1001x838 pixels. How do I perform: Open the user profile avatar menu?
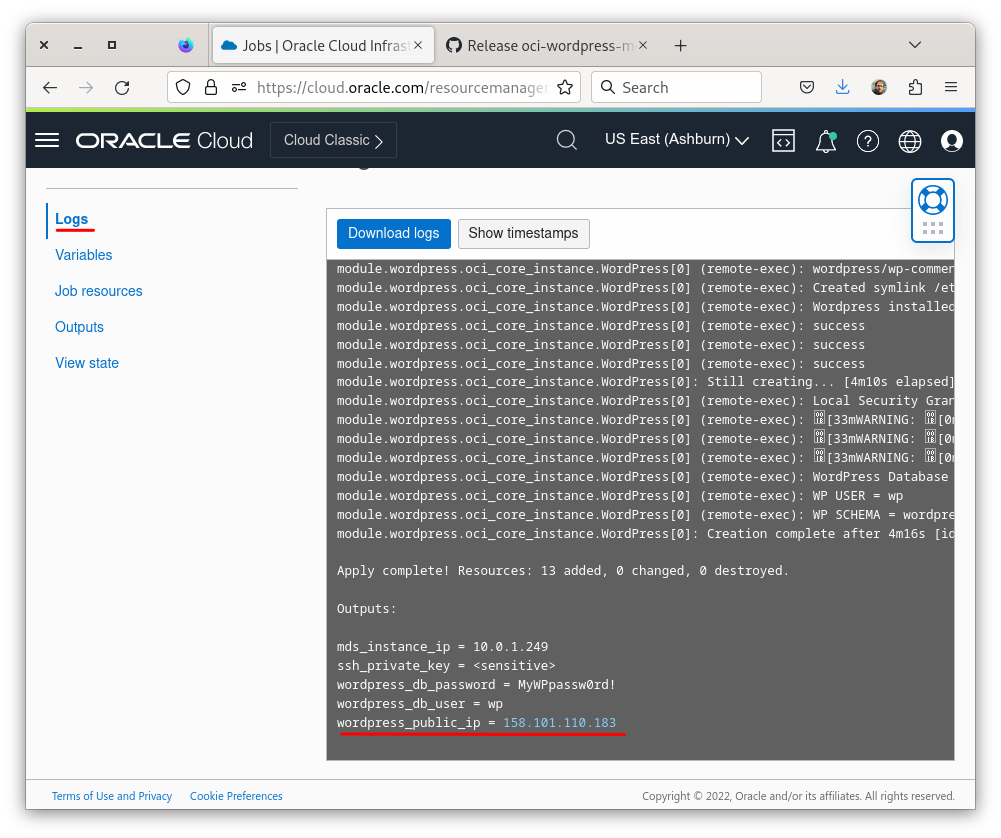pos(951,140)
